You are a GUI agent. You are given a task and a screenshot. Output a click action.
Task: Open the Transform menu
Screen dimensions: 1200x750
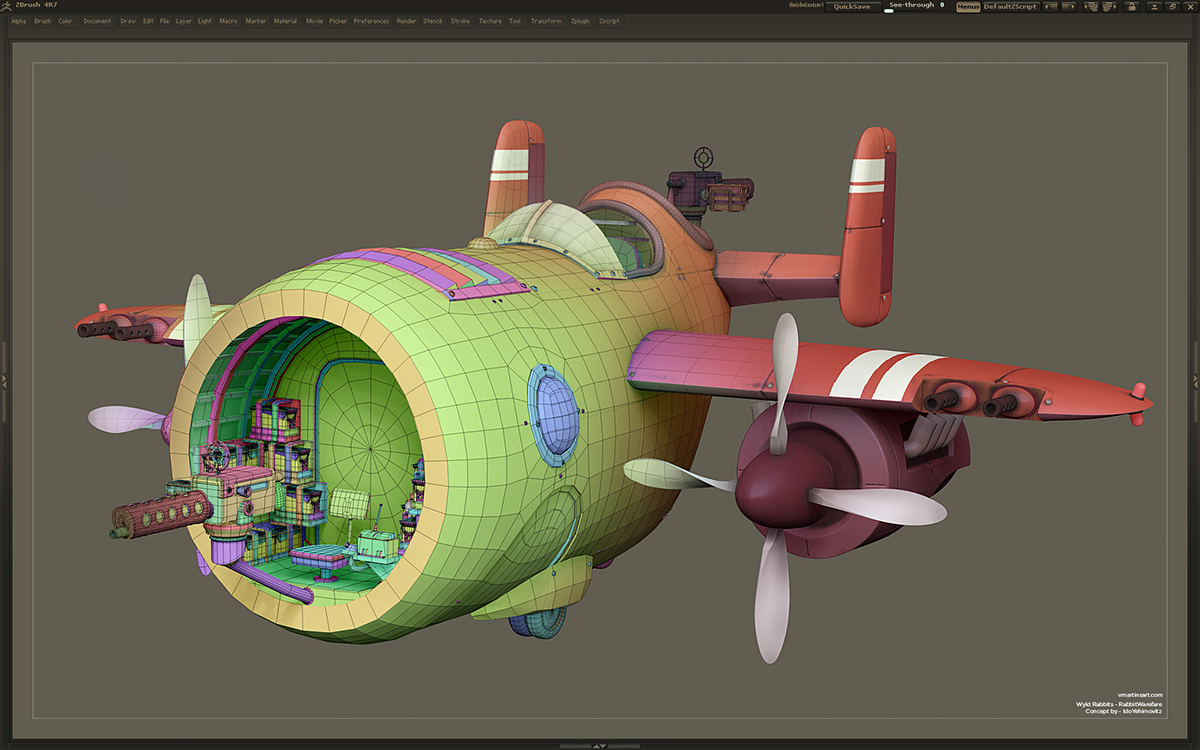546,21
